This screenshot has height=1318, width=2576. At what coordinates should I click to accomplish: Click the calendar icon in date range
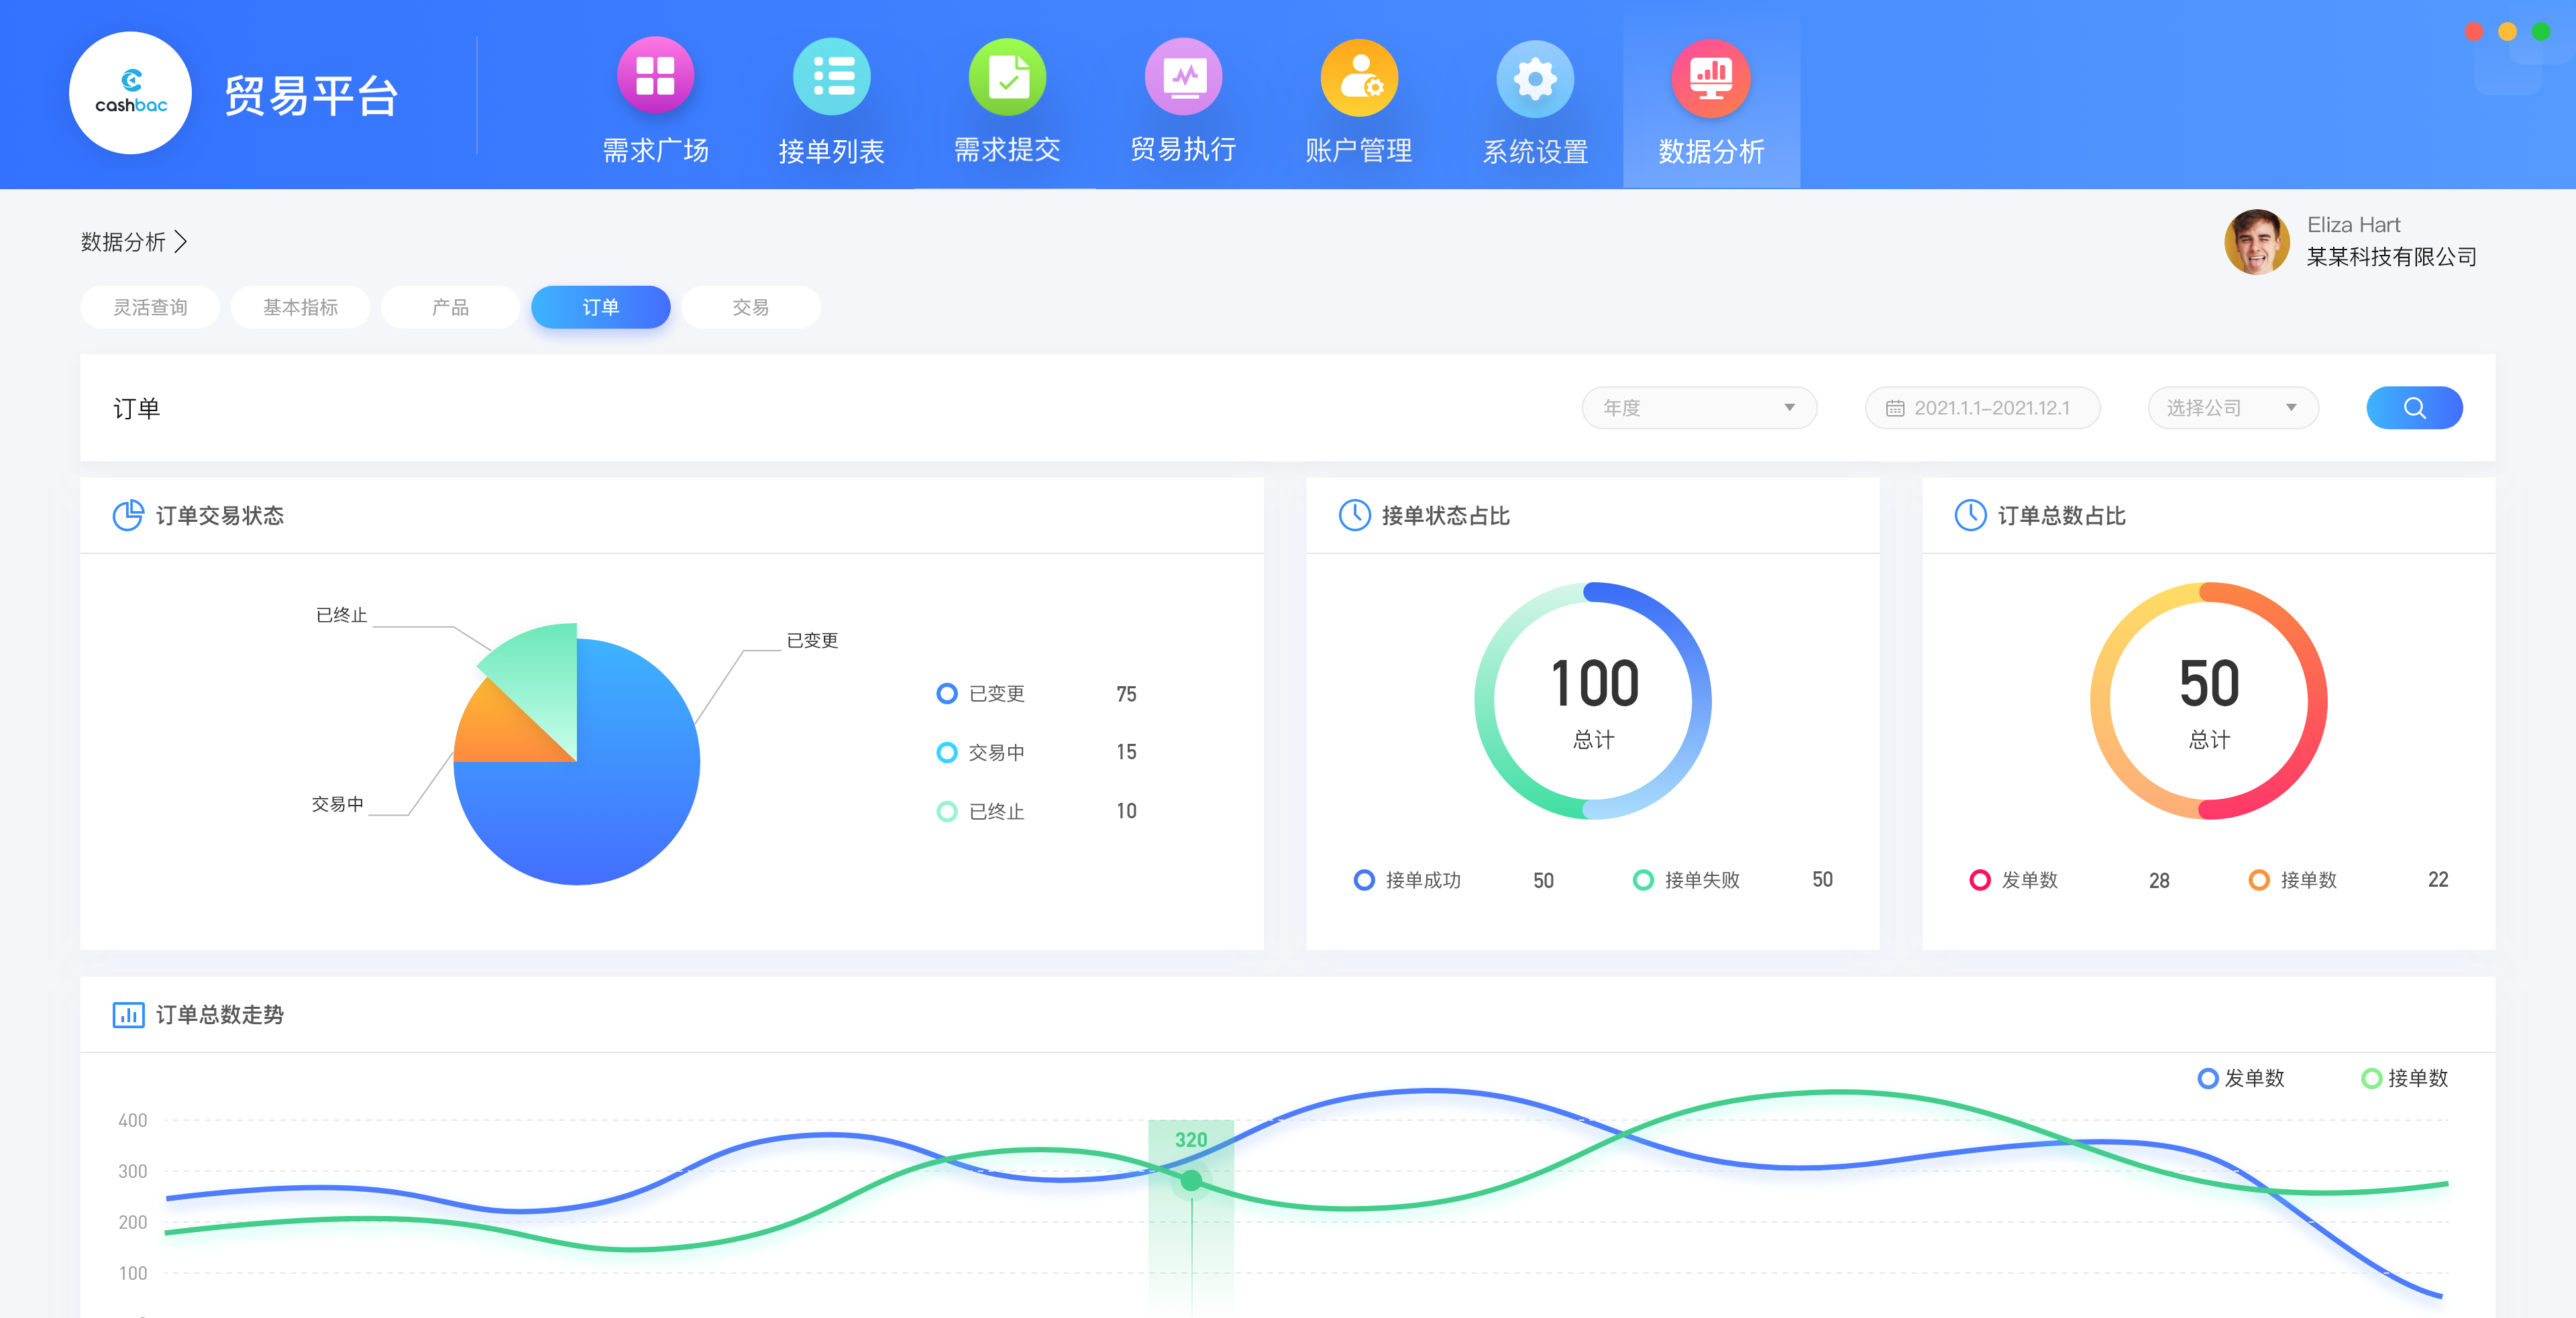coord(1894,408)
